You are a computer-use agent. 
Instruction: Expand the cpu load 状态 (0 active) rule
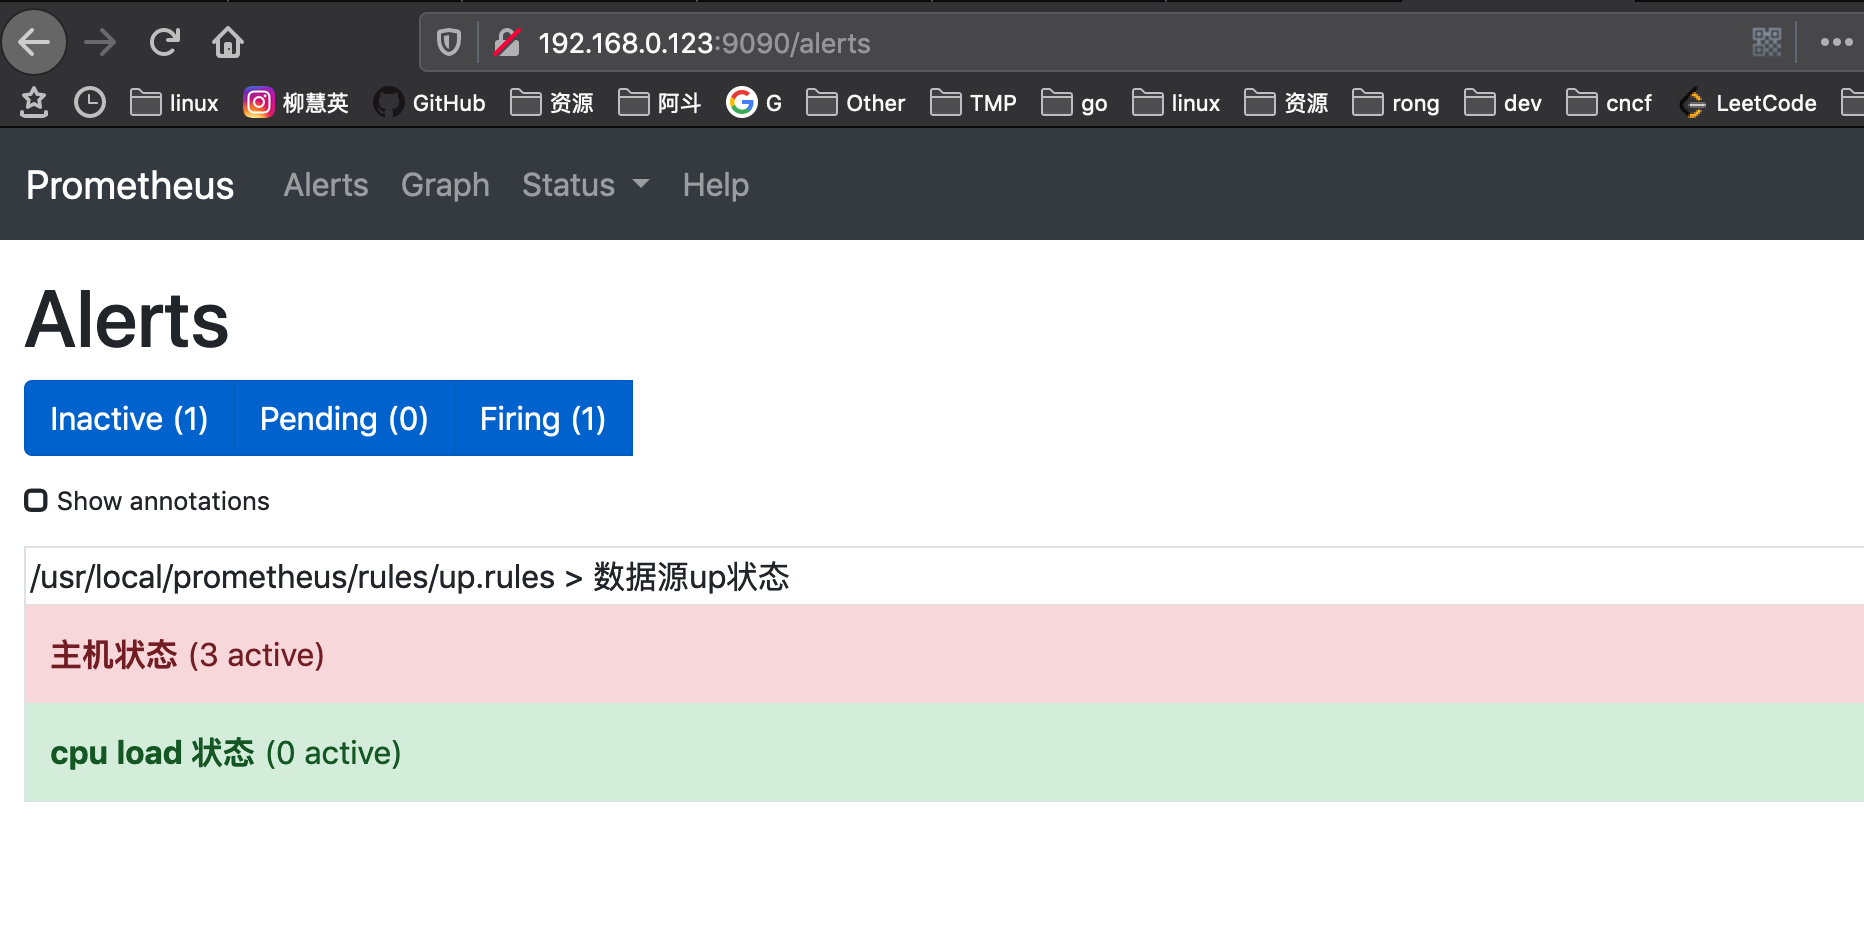tap(944, 752)
